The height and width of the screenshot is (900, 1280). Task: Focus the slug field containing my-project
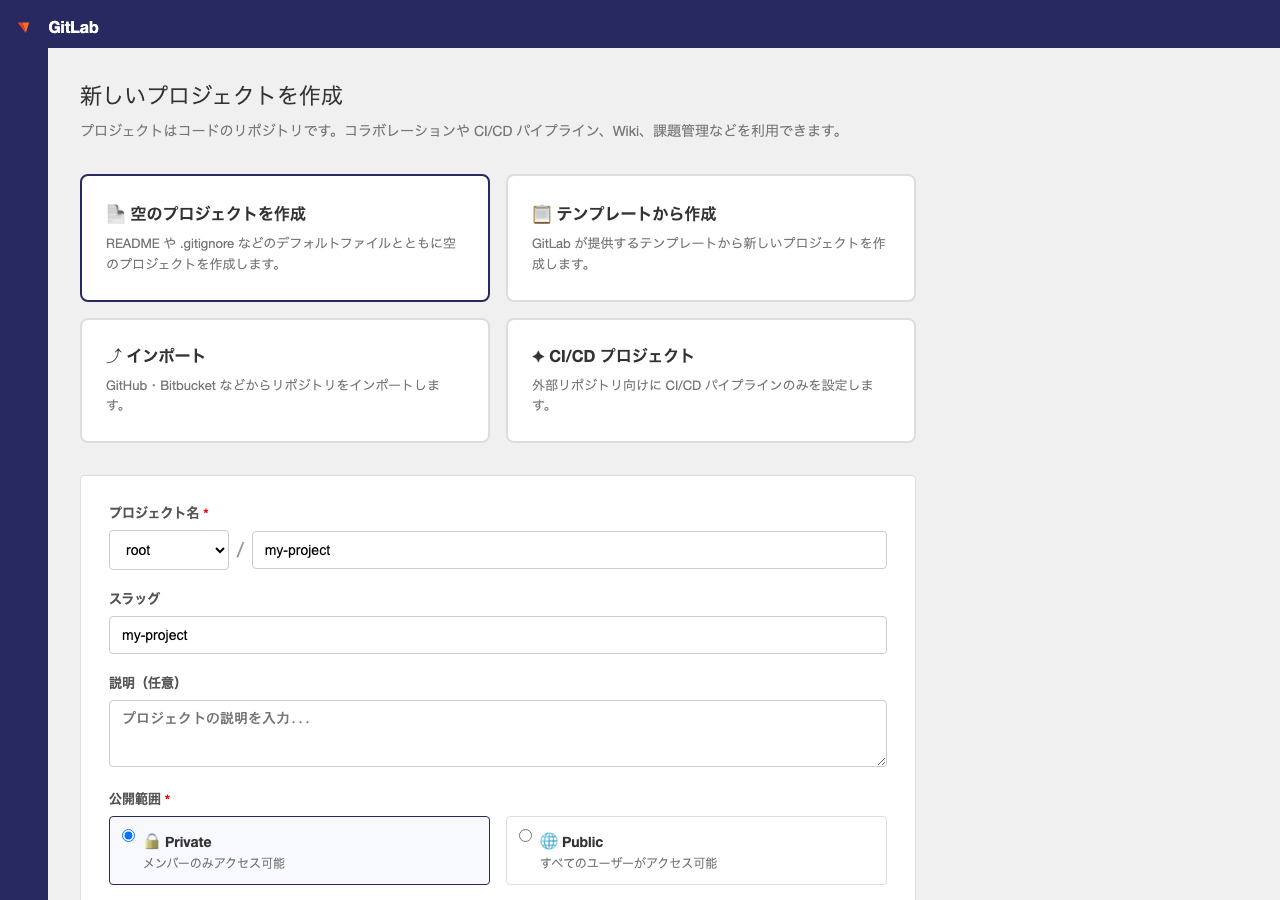(x=498, y=635)
